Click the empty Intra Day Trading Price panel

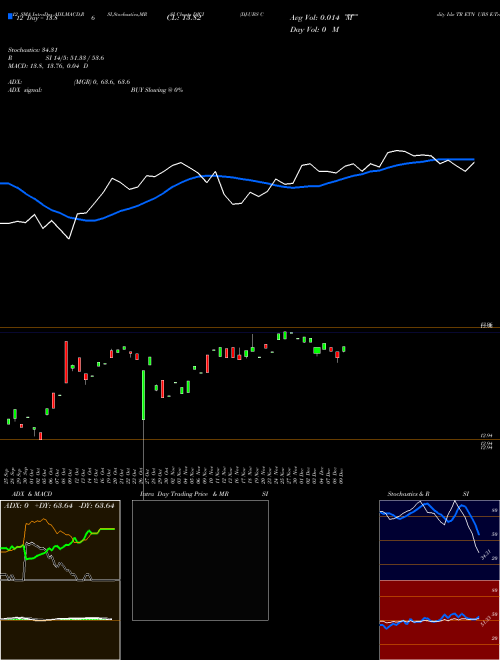point(200,560)
